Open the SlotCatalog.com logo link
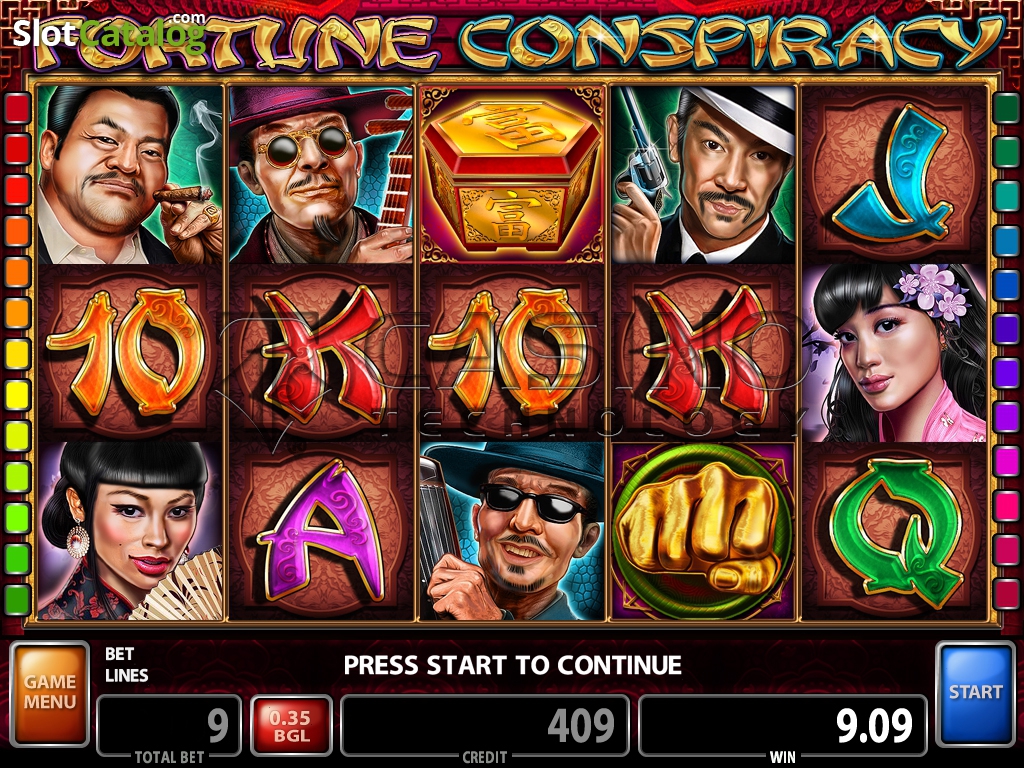Screen dimensions: 1024x768 pyautogui.click(x=109, y=33)
